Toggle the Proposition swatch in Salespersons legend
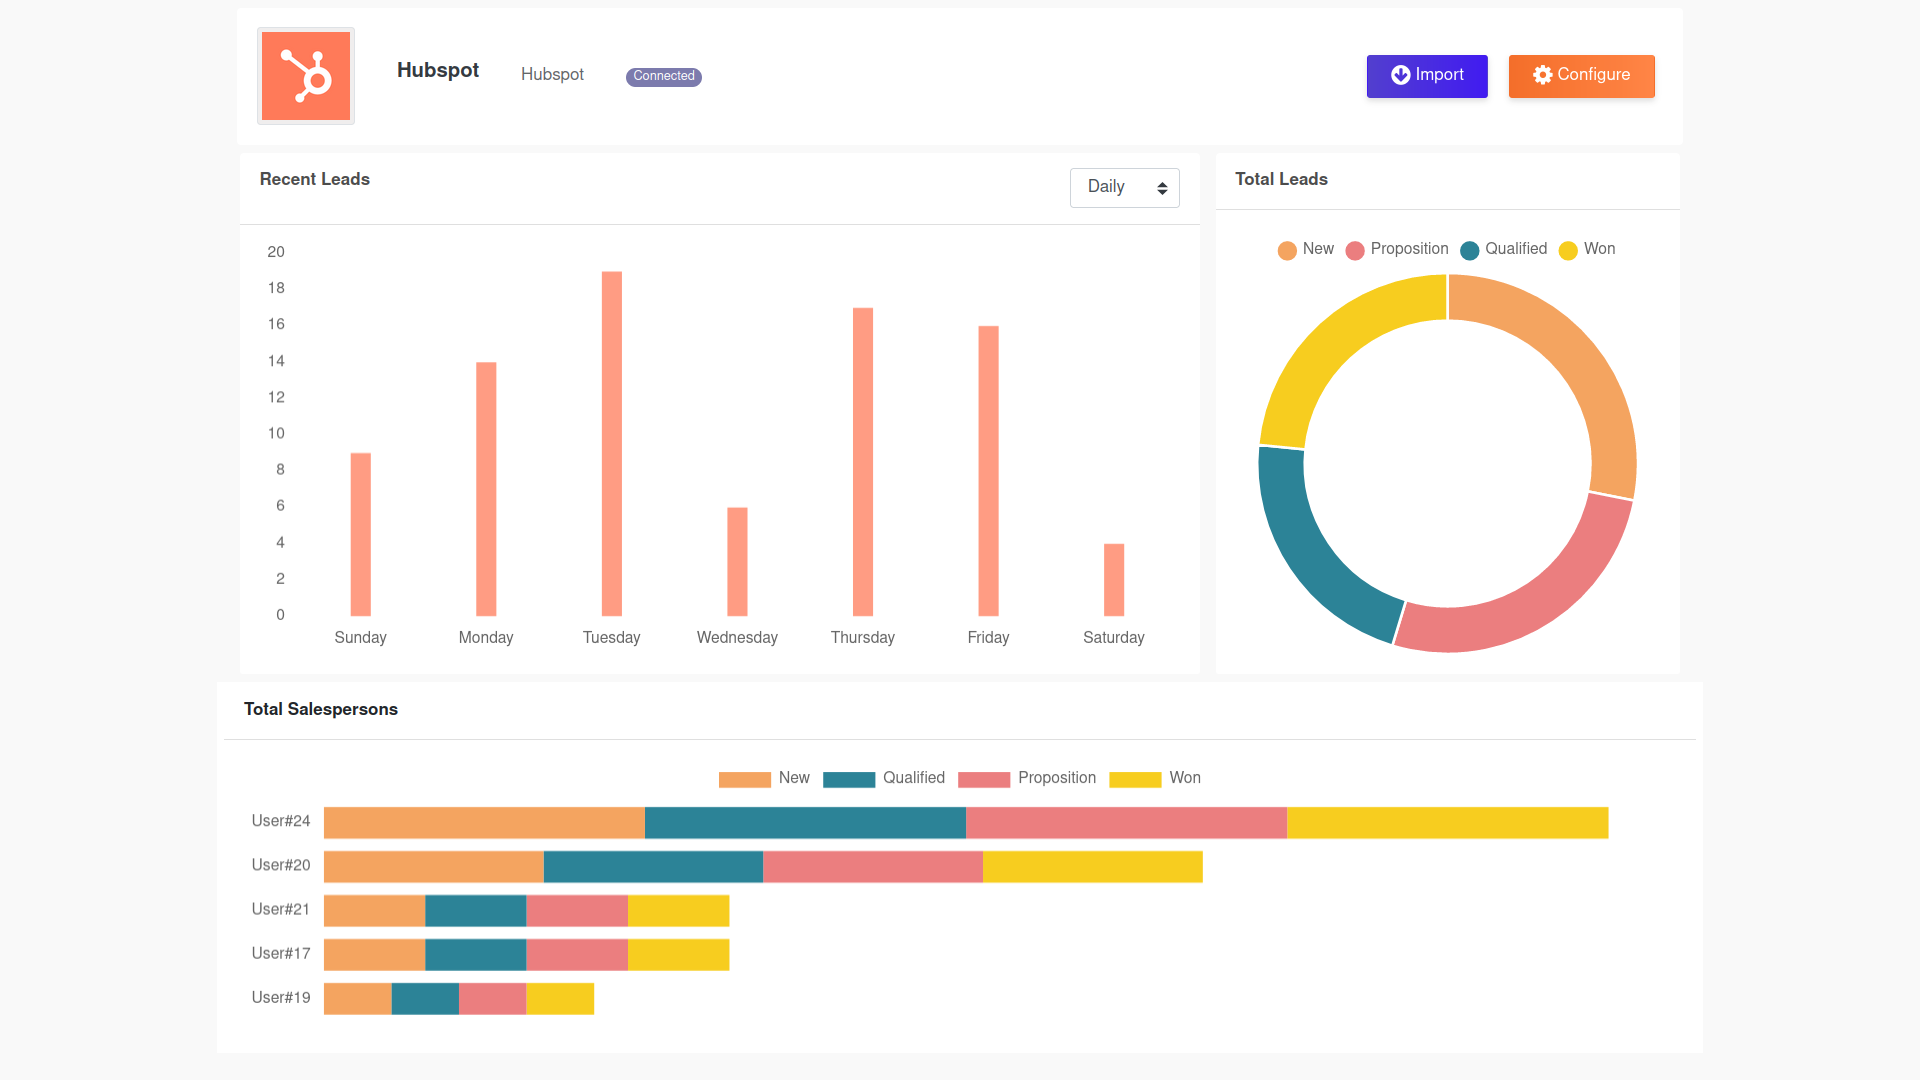Screen dimensions: 1920x1080 983,779
